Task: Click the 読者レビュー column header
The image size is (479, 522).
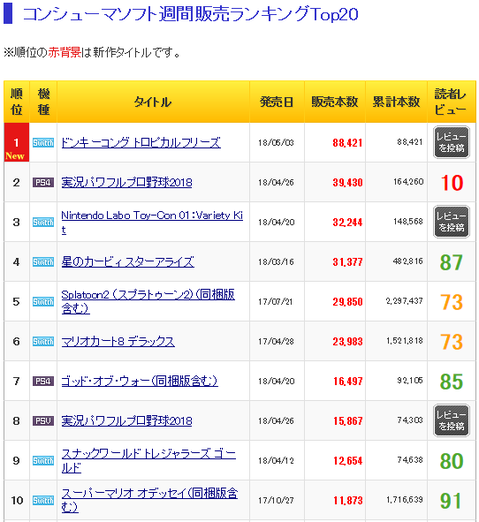Action: [x=451, y=102]
